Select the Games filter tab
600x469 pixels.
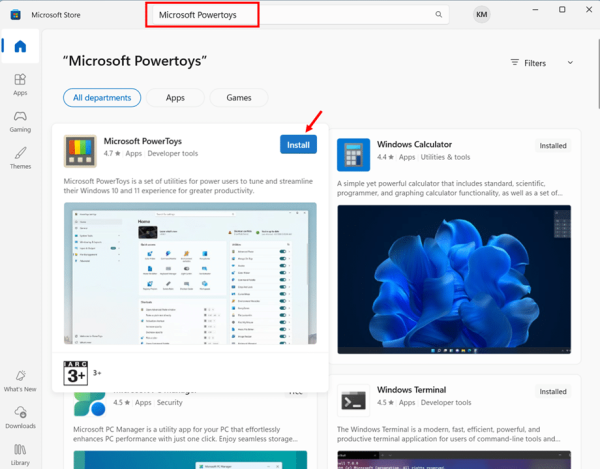pyautogui.click(x=239, y=98)
